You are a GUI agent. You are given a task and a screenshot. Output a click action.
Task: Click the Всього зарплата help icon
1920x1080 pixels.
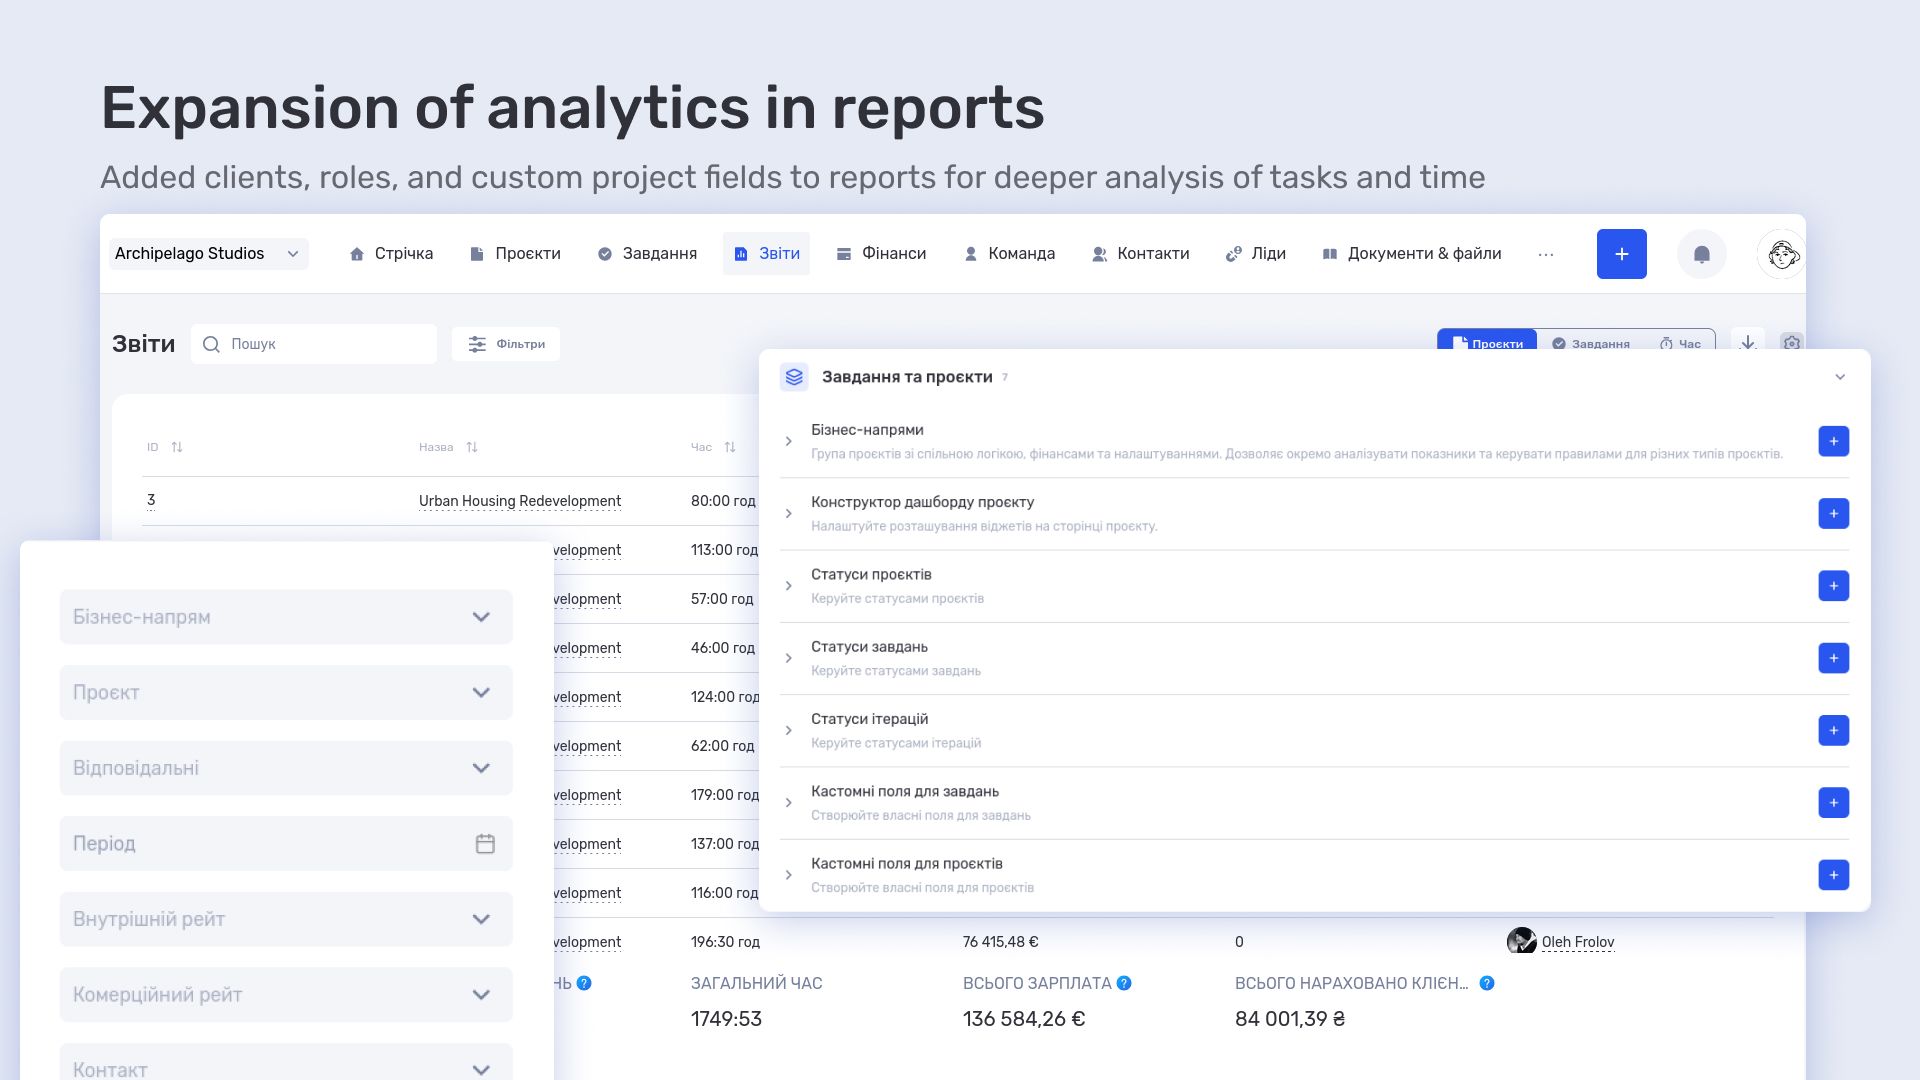[1124, 983]
